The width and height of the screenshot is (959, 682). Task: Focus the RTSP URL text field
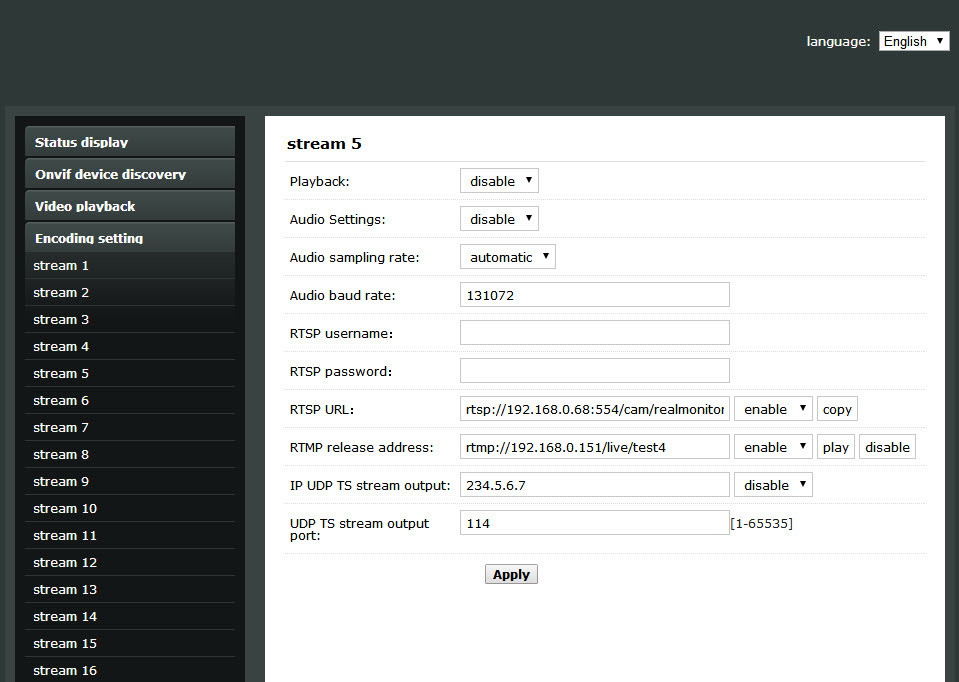(x=594, y=409)
